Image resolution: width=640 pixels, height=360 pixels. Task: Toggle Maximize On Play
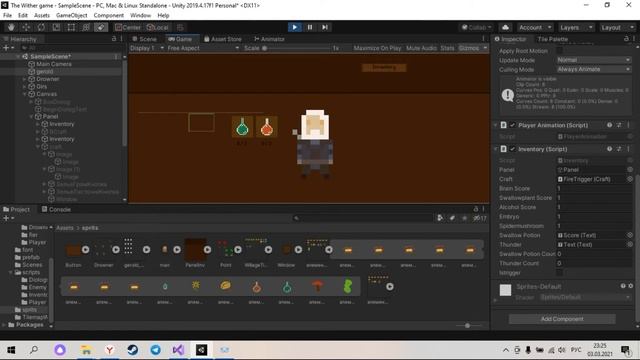[377, 48]
